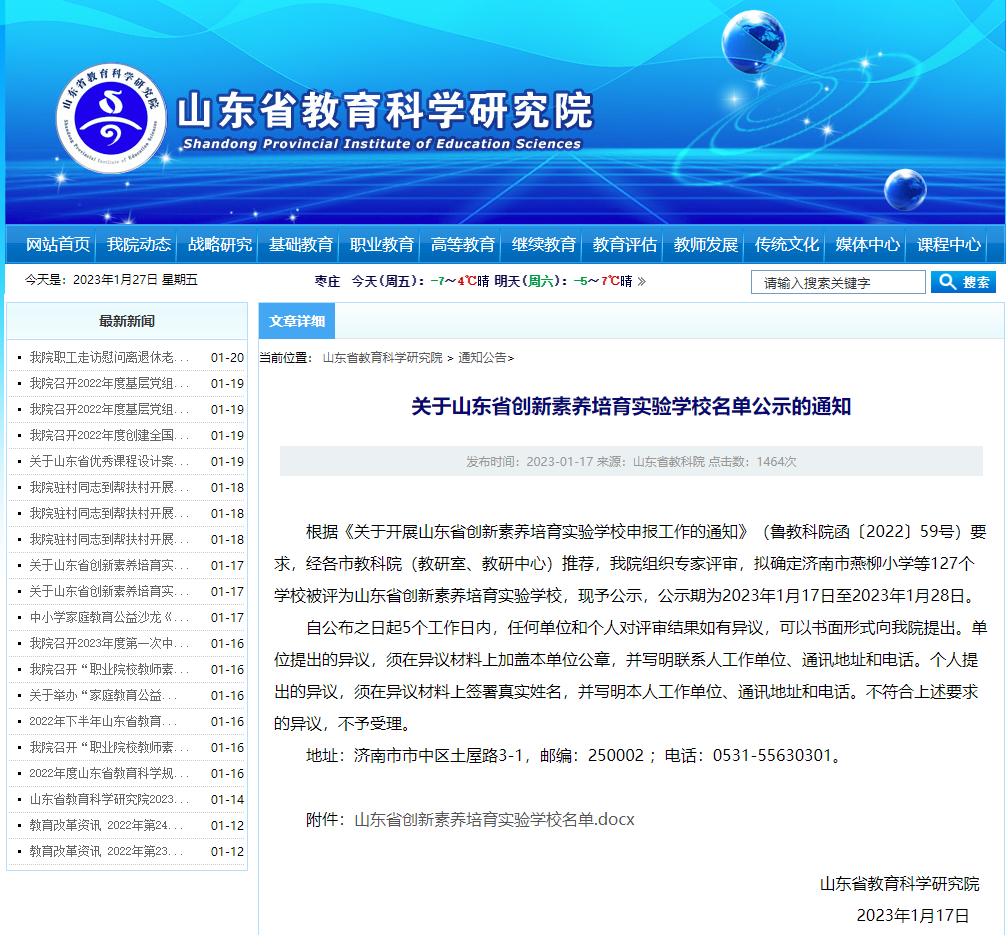The width and height of the screenshot is (1006, 935).
Task: Open 传统文化 navigation item
Action: click(786, 244)
